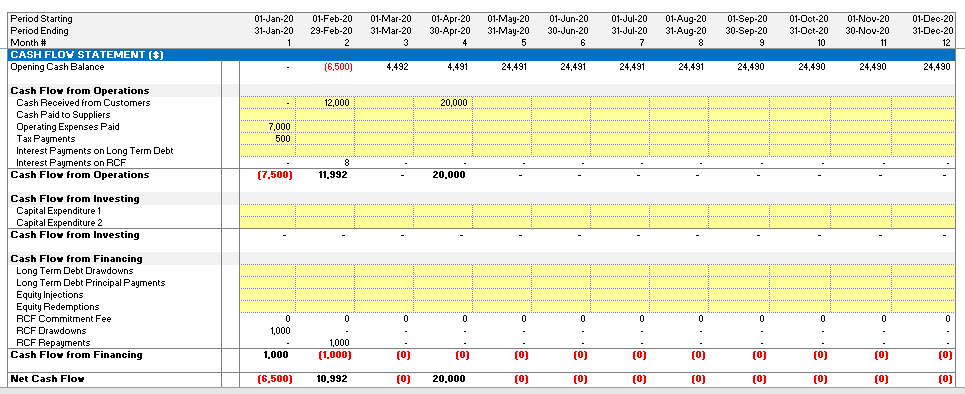Select the 20,000 Cash Received cell in April

[443, 103]
